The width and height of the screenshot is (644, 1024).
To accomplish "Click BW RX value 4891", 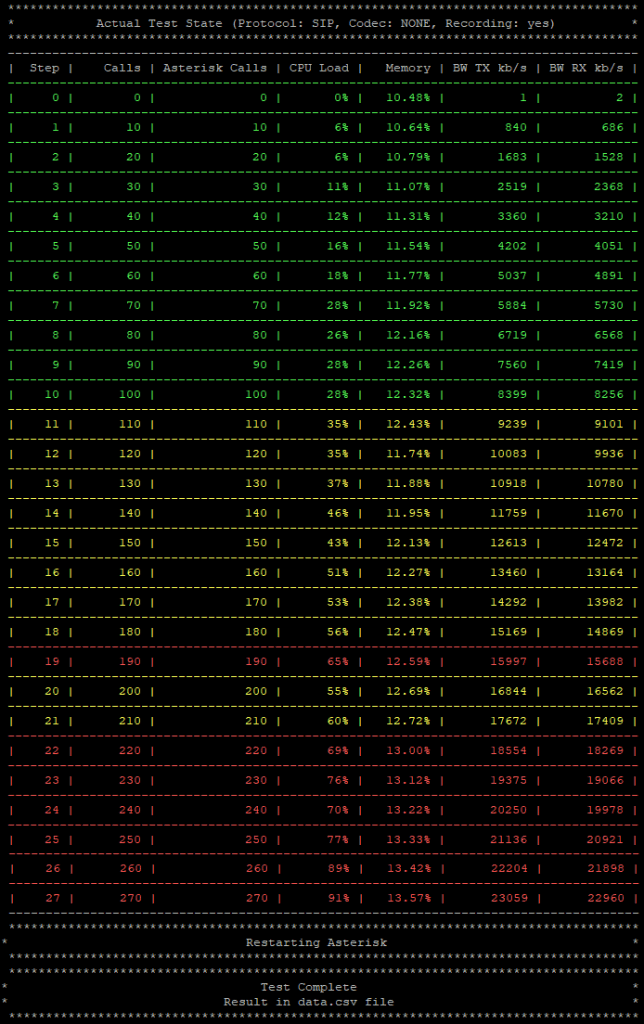I will (609, 276).
